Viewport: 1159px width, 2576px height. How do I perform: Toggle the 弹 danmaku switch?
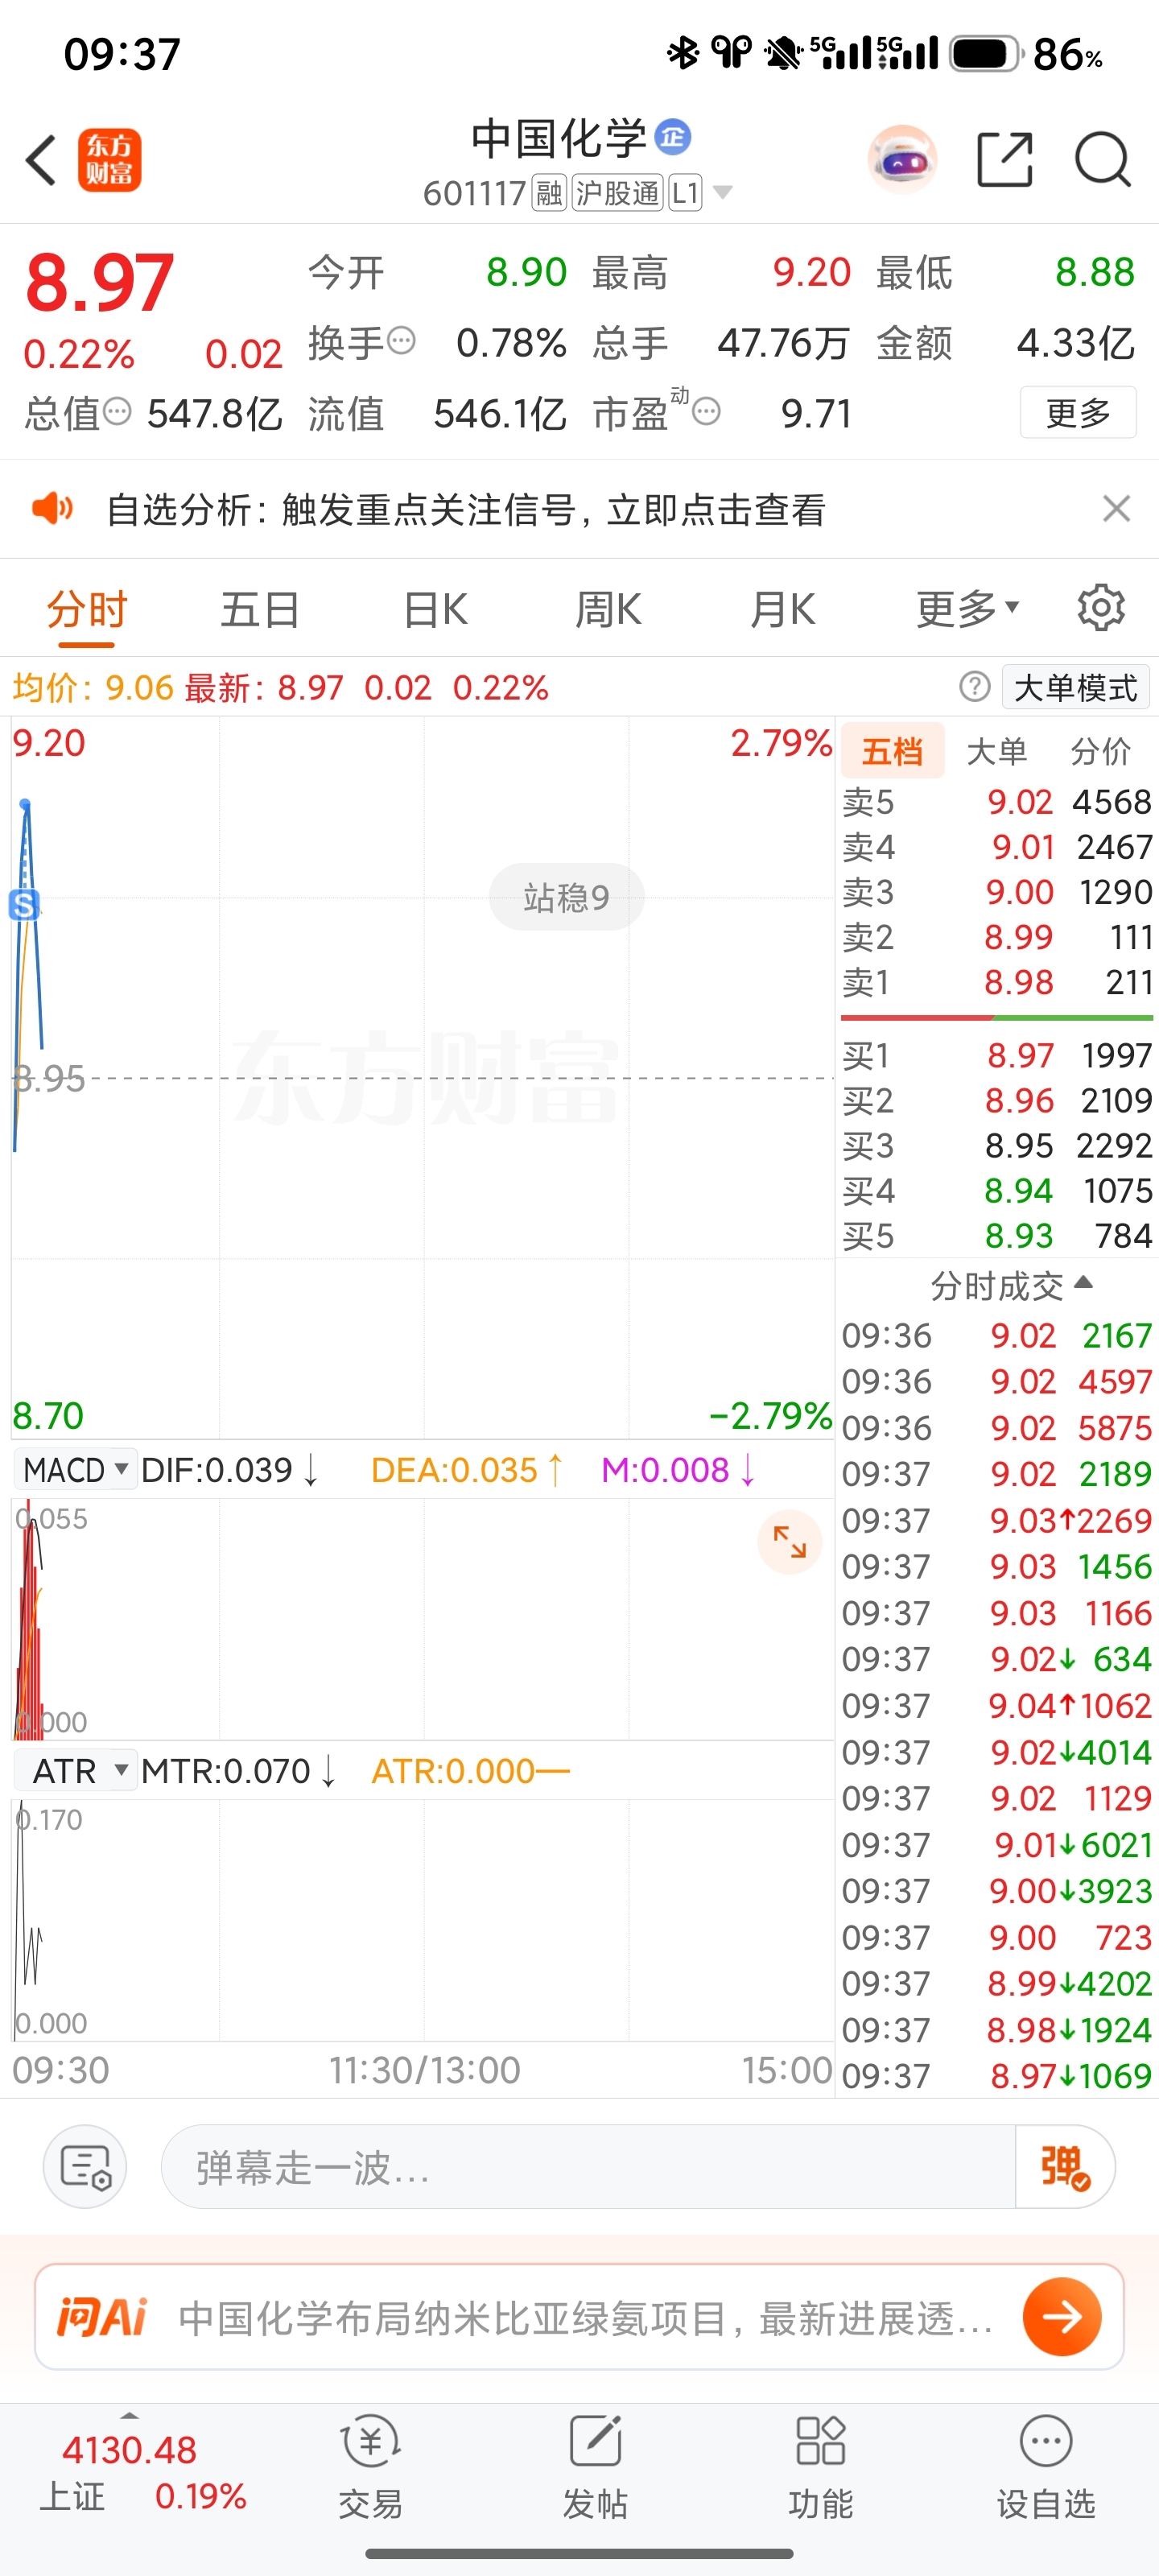[1064, 2167]
